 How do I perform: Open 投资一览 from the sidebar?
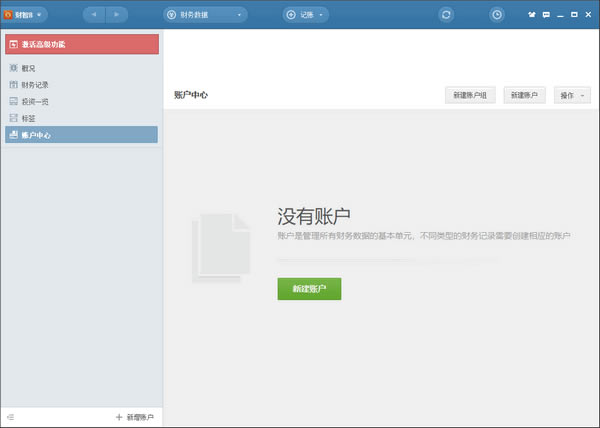[34, 101]
